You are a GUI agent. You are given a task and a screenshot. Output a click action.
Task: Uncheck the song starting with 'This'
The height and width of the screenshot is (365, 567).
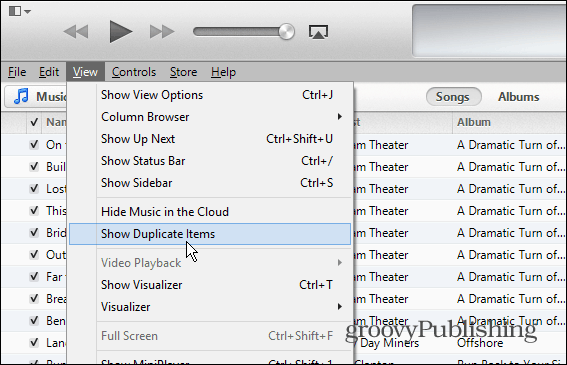(34, 211)
